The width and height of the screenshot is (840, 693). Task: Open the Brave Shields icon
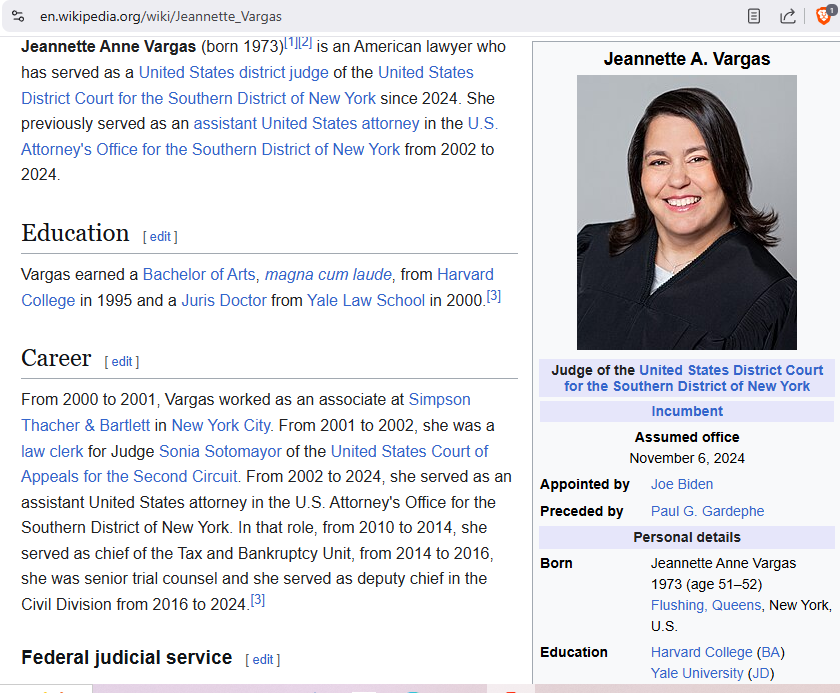(824, 16)
